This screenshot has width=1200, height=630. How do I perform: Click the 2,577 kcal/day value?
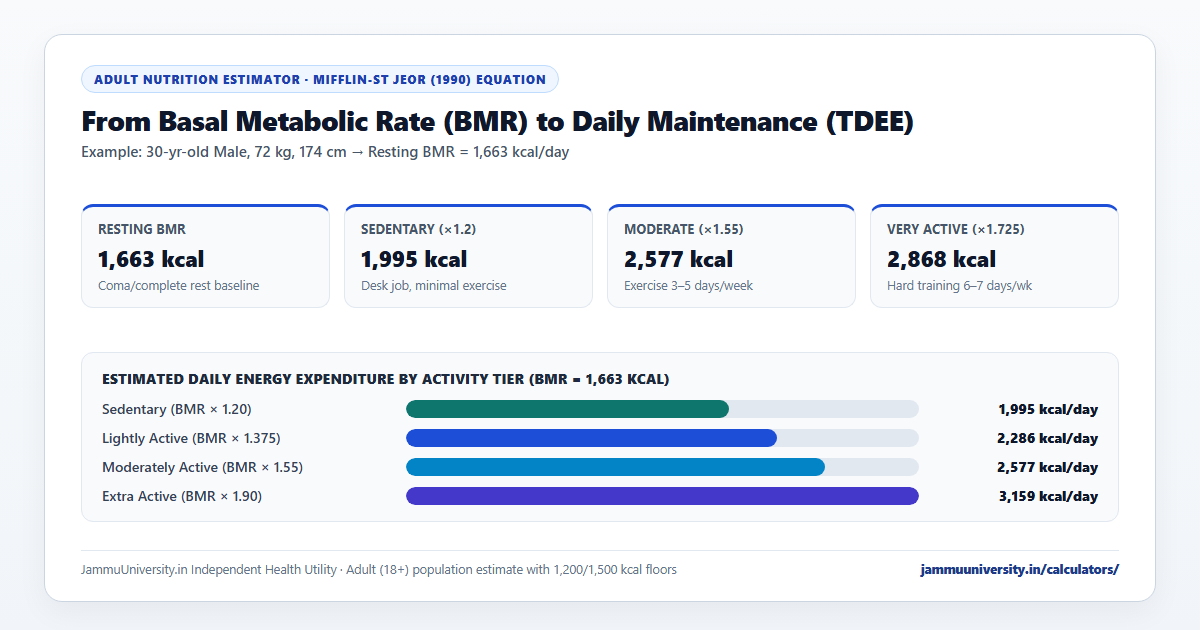tap(1048, 467)
